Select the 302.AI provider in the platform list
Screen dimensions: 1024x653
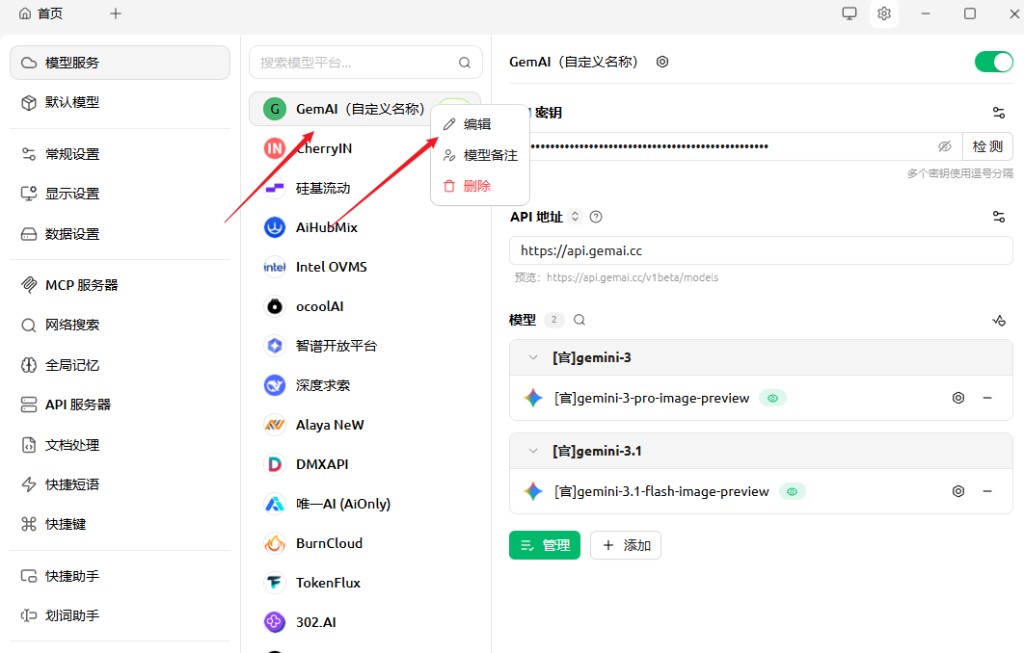coord(316,622)
